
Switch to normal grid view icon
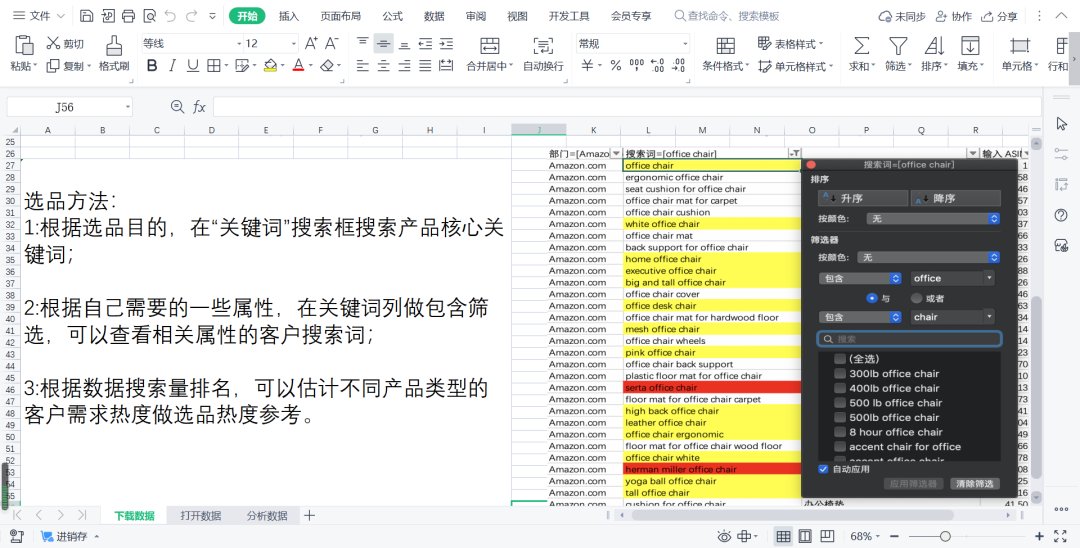[783, 536]
